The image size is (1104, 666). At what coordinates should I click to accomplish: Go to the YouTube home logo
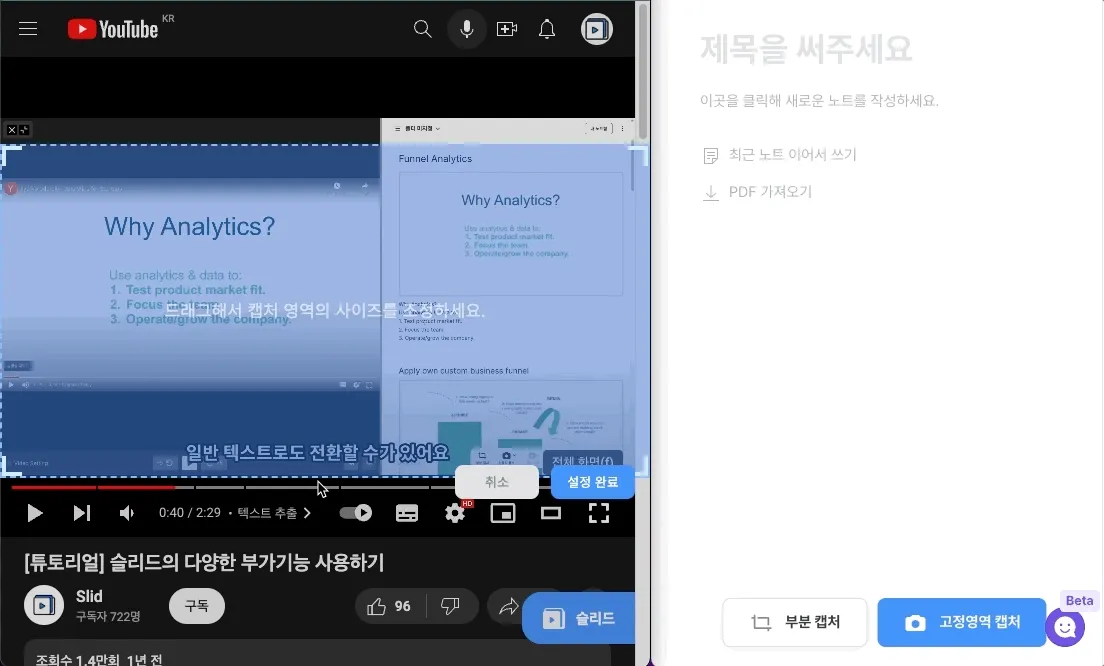[113, 29]
